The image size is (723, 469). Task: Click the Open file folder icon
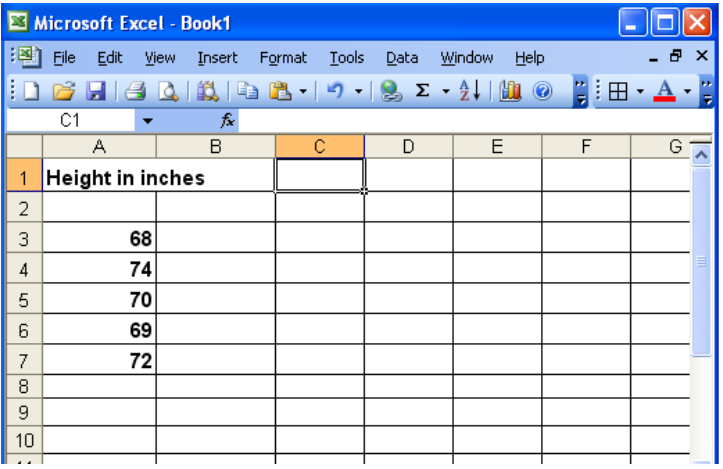click(x=64, y=92)
